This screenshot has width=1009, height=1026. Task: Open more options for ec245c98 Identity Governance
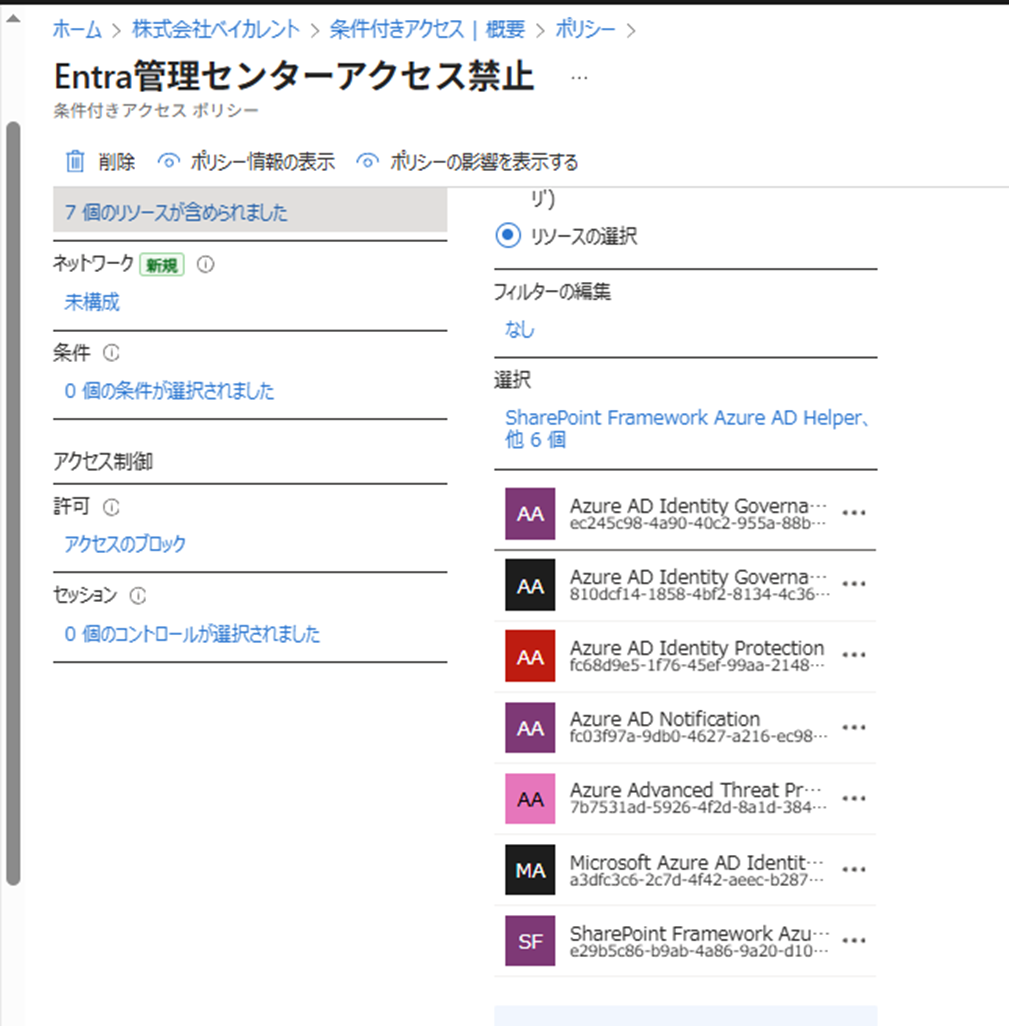[854, 513]
